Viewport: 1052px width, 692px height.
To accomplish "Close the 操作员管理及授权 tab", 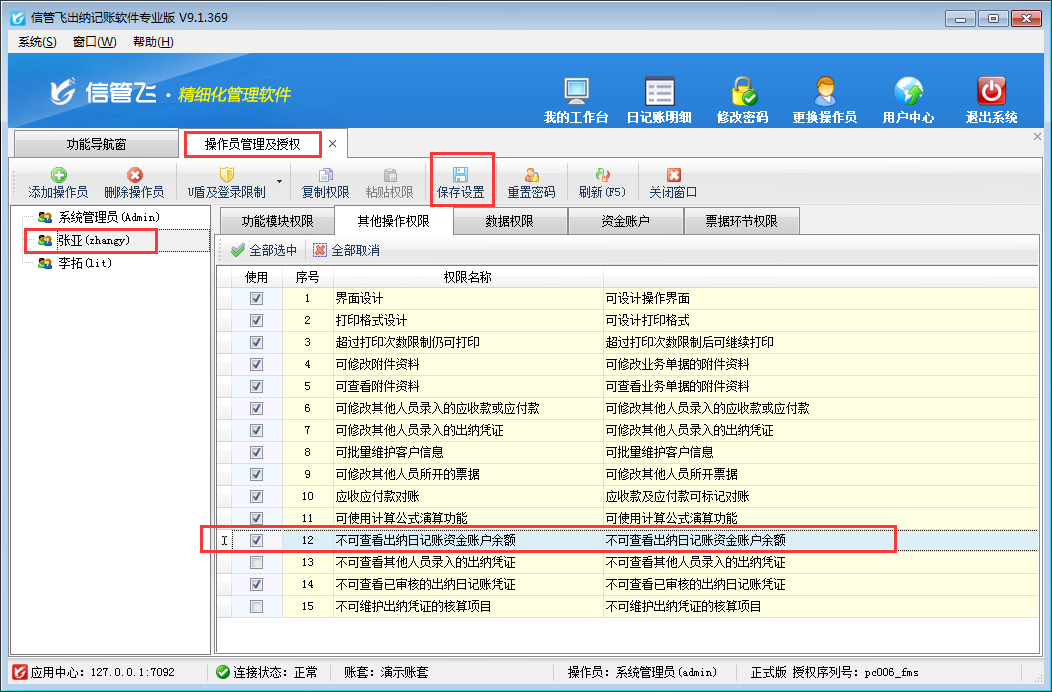I will click(x=333, y=144).
